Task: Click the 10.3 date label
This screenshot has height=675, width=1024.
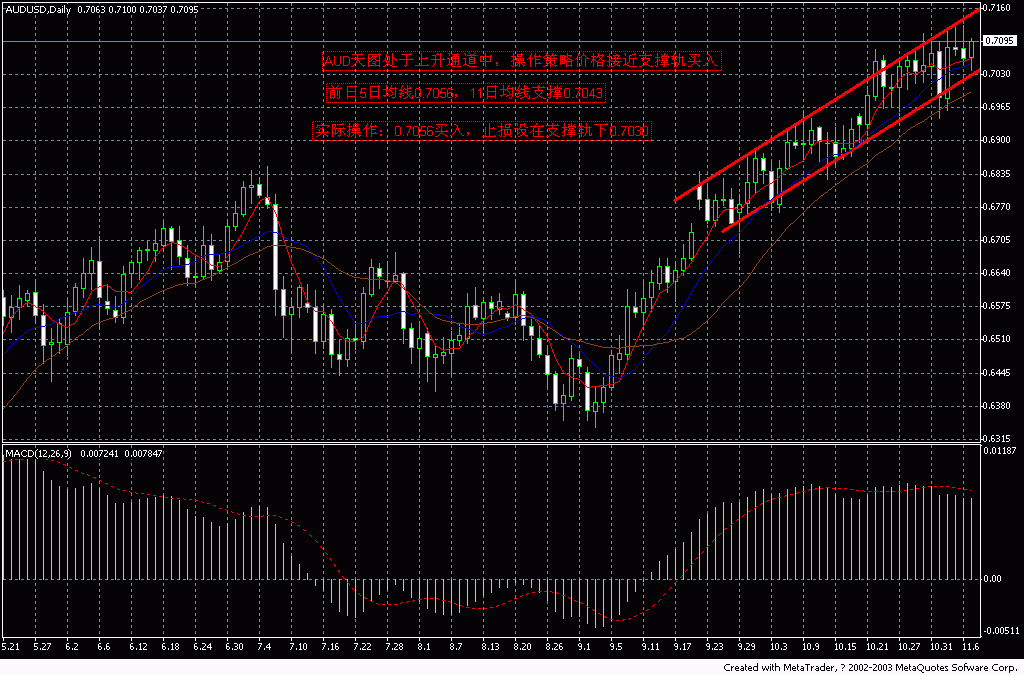Action: point(778,646)
